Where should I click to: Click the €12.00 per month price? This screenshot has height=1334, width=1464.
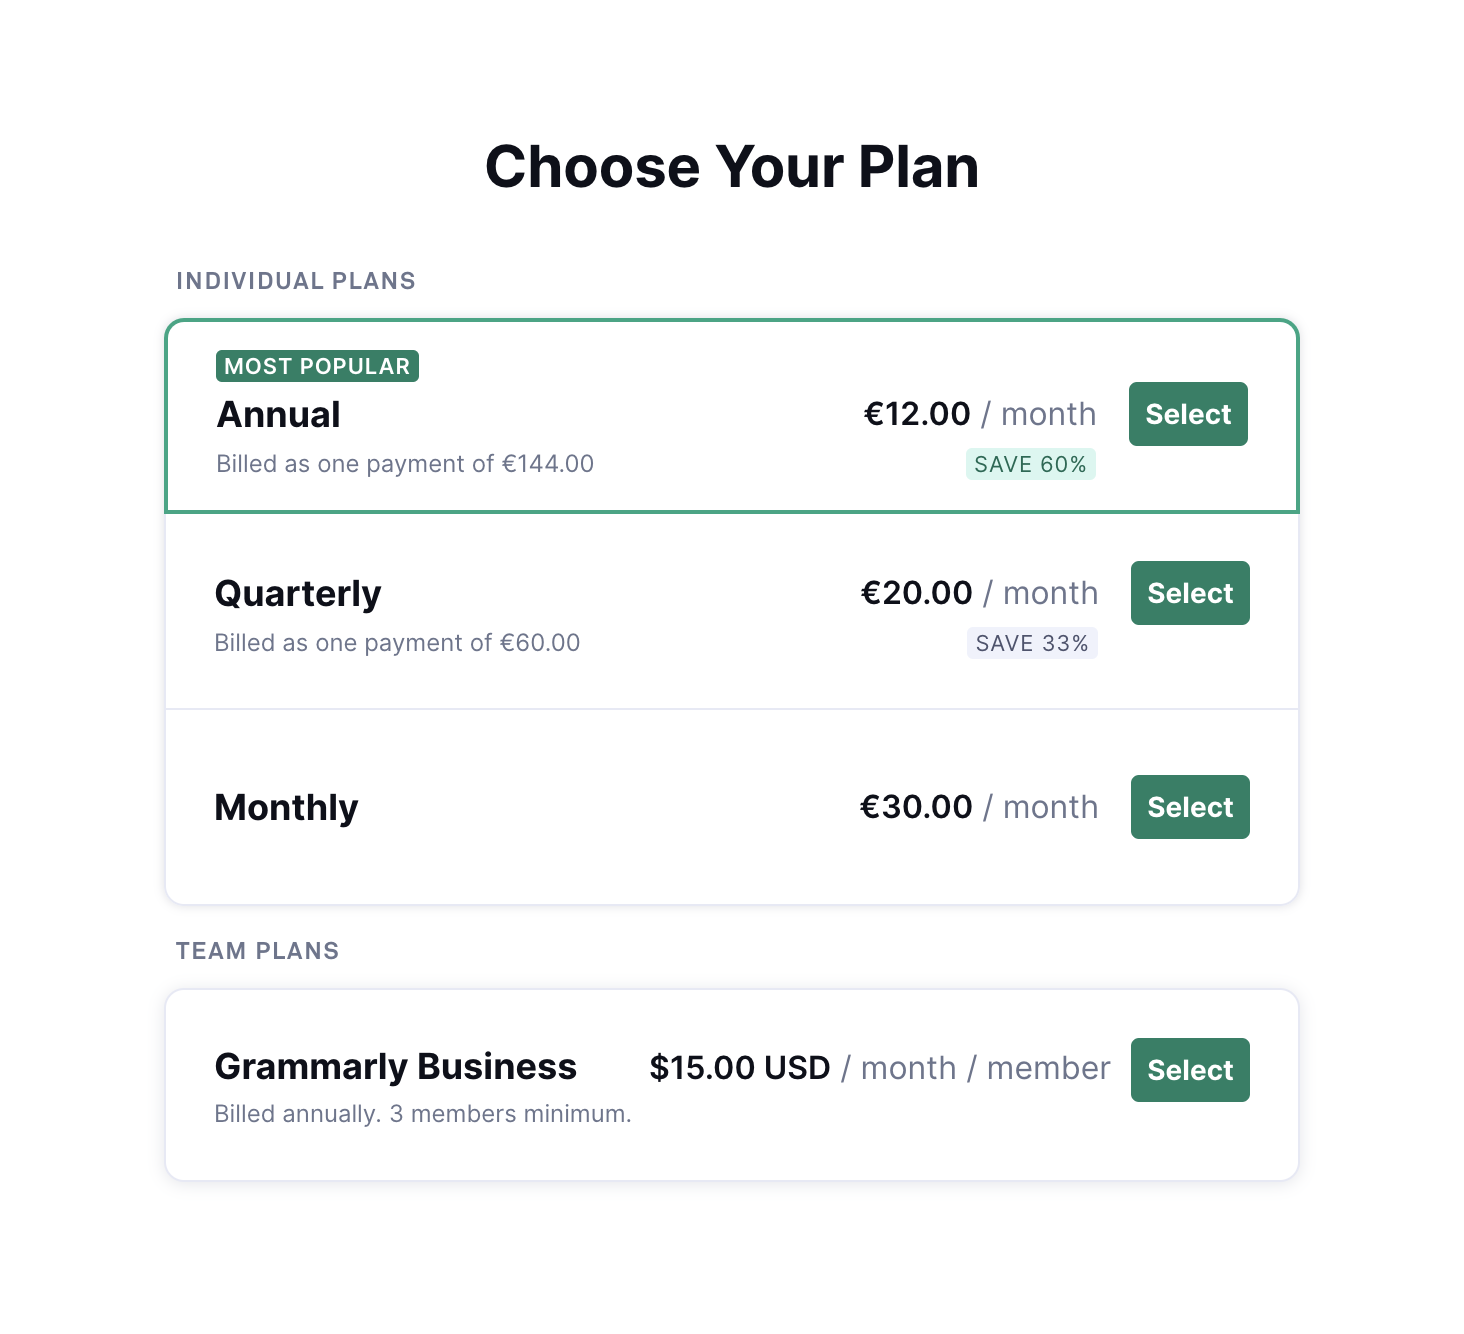(x=980, y=414)
